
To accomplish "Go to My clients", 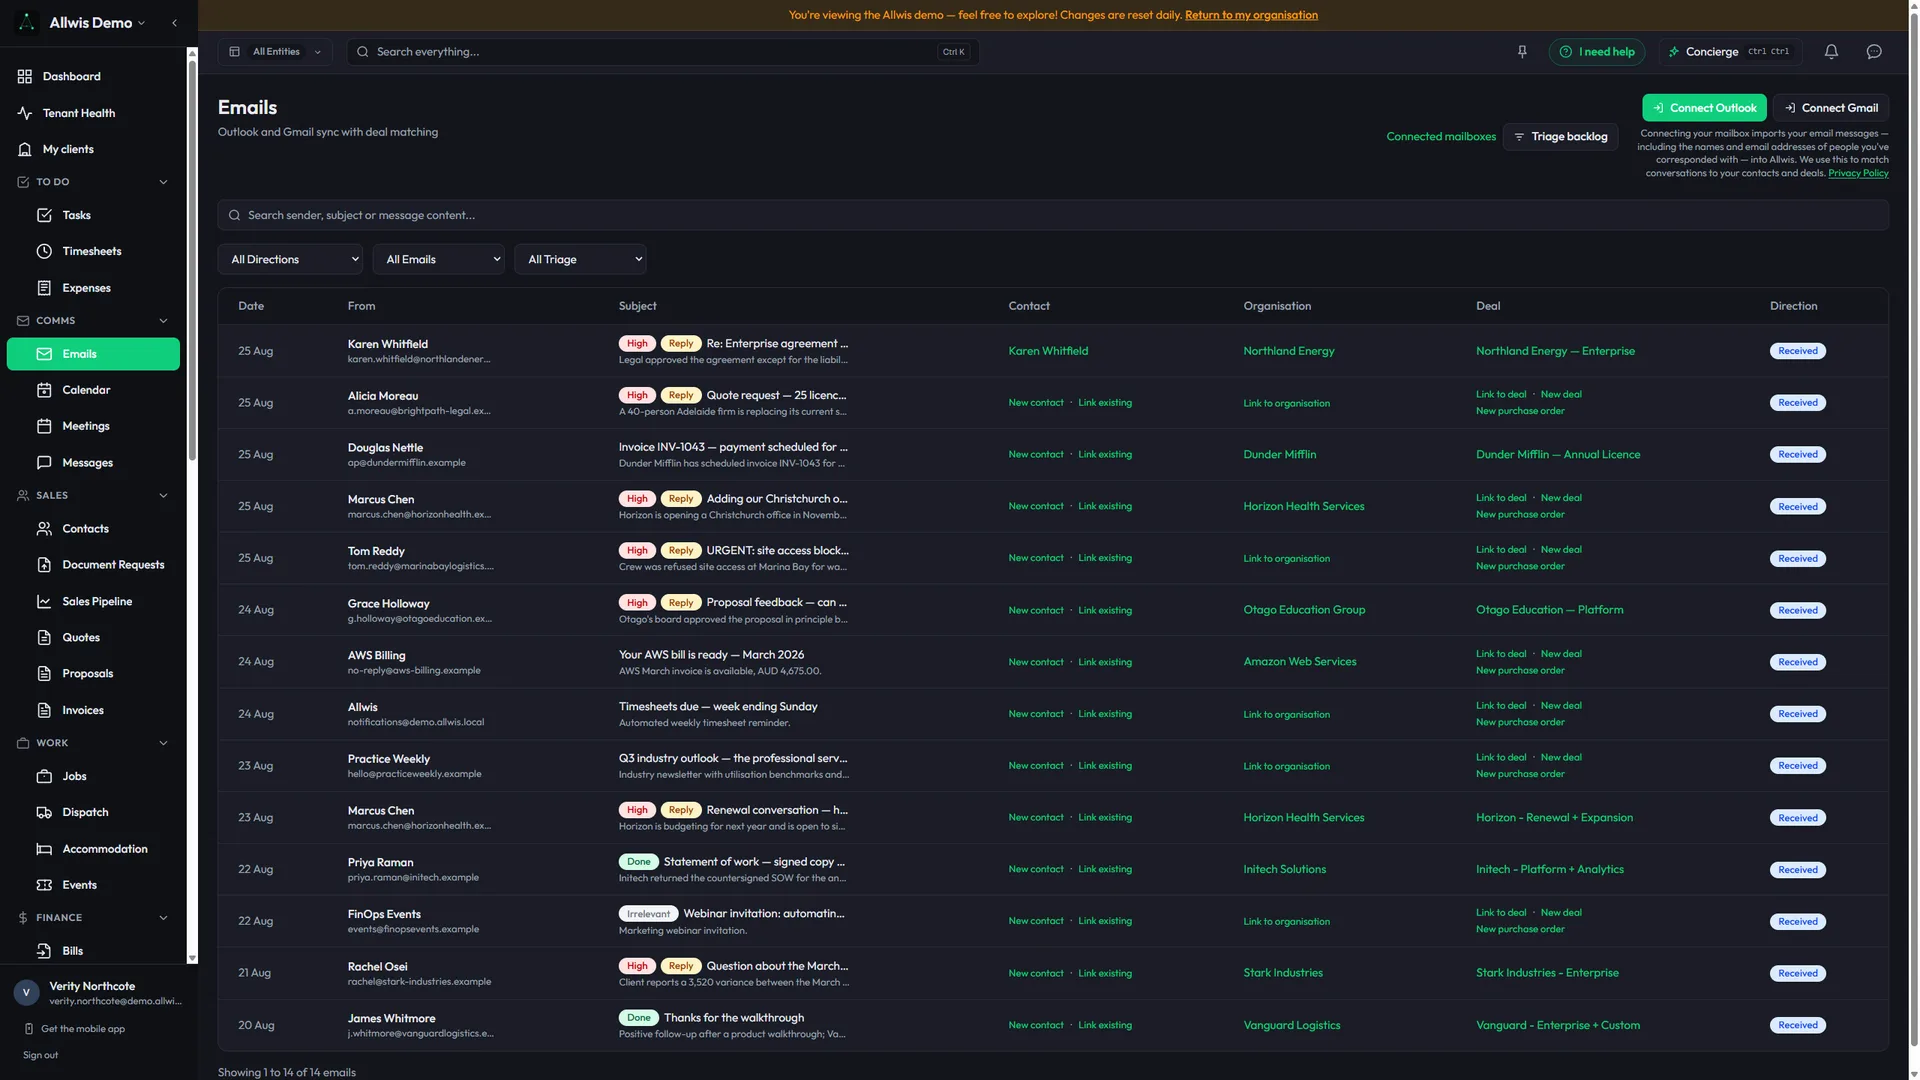I will click(x=93, y=149).
